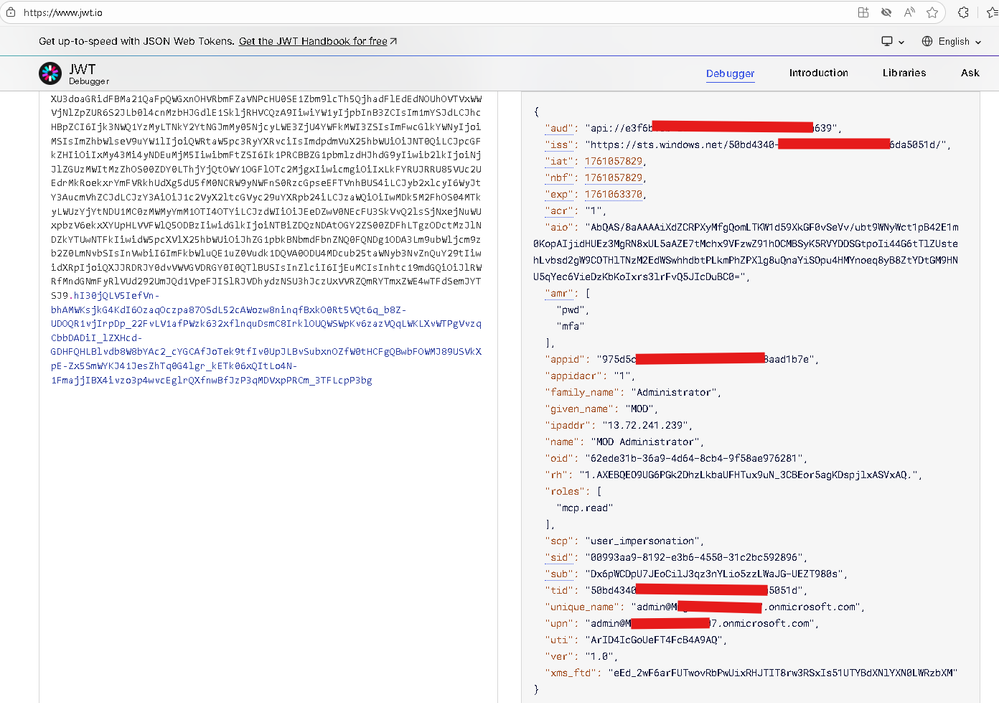Image resolution: width=999 pixels, height=703 pixels.
Task: Open the Favorites list star icon
Action: pyautogui.click(x=992, y=12)
